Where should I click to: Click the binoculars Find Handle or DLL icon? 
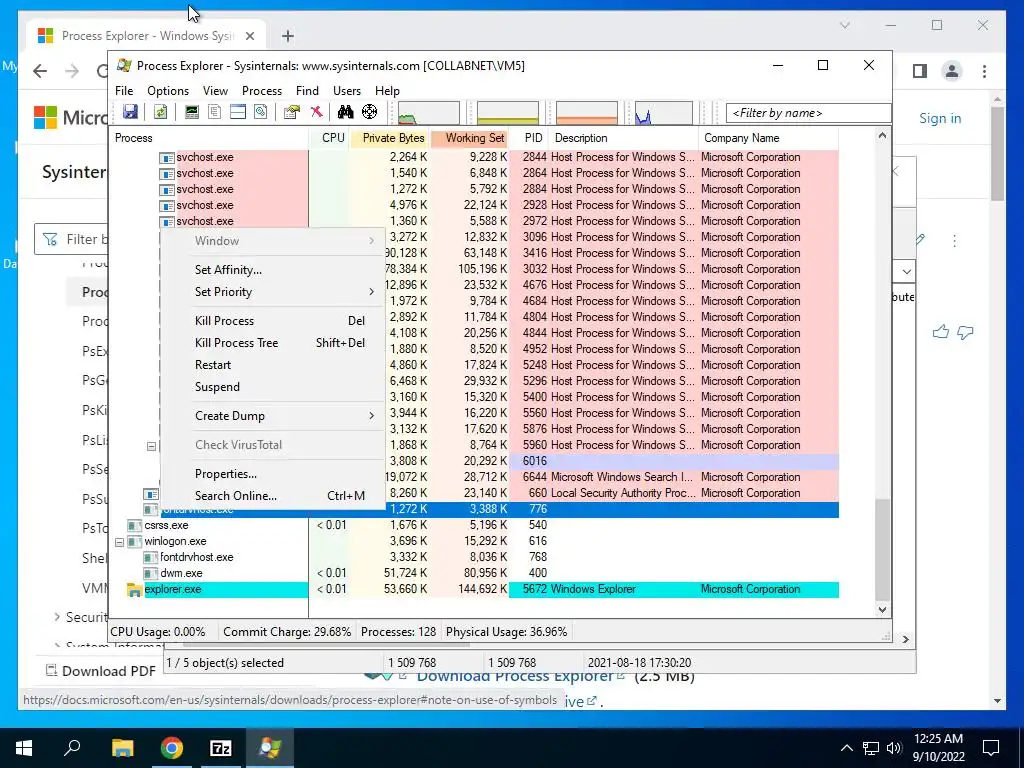coord(345,112)
